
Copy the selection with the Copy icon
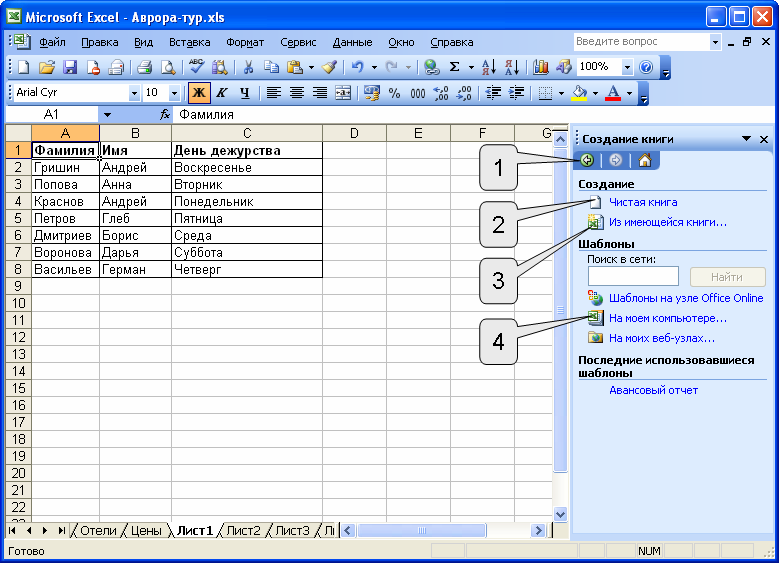pyautogui.click(x=271, y=67)
